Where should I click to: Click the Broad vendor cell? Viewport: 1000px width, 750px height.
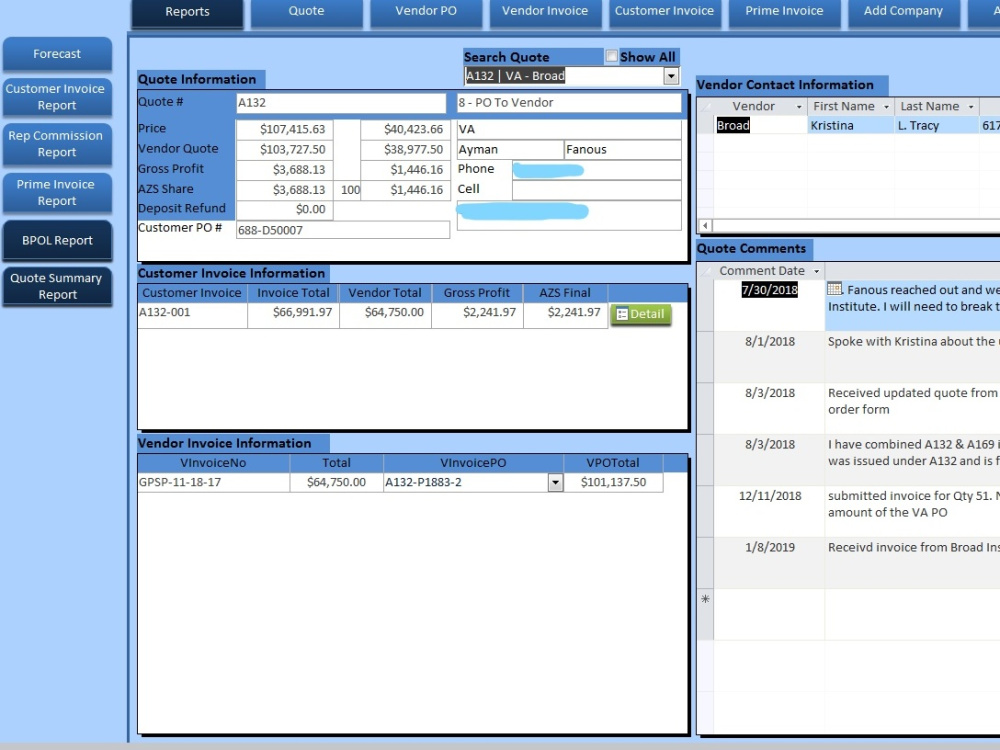760,126
